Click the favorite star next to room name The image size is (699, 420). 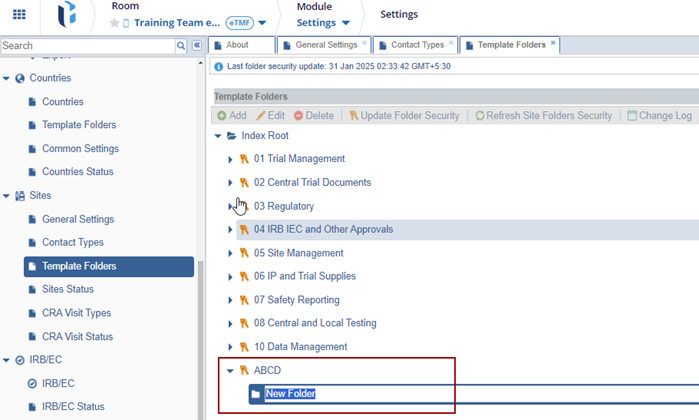114,23
